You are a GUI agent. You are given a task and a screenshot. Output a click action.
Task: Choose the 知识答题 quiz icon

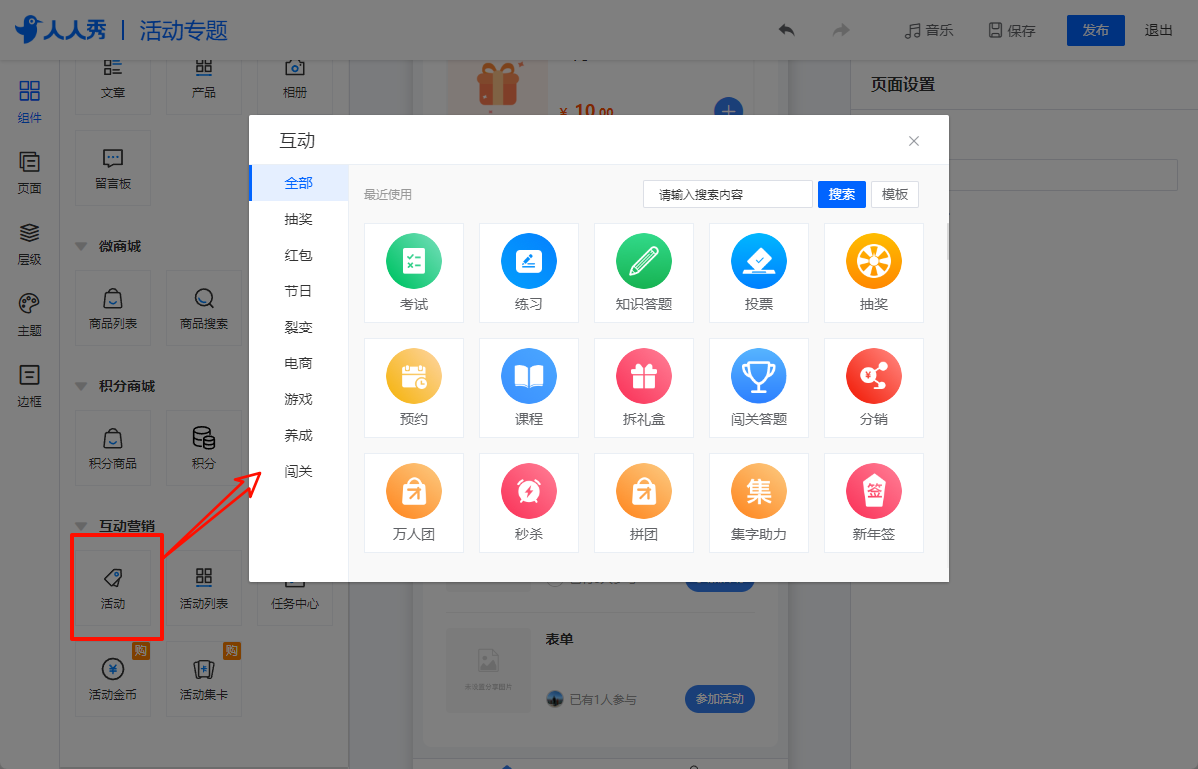tap(643, 261)
